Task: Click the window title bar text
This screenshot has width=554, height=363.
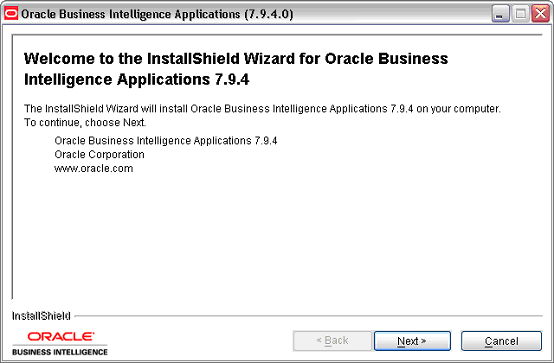Action: click(x=157, y=14)
